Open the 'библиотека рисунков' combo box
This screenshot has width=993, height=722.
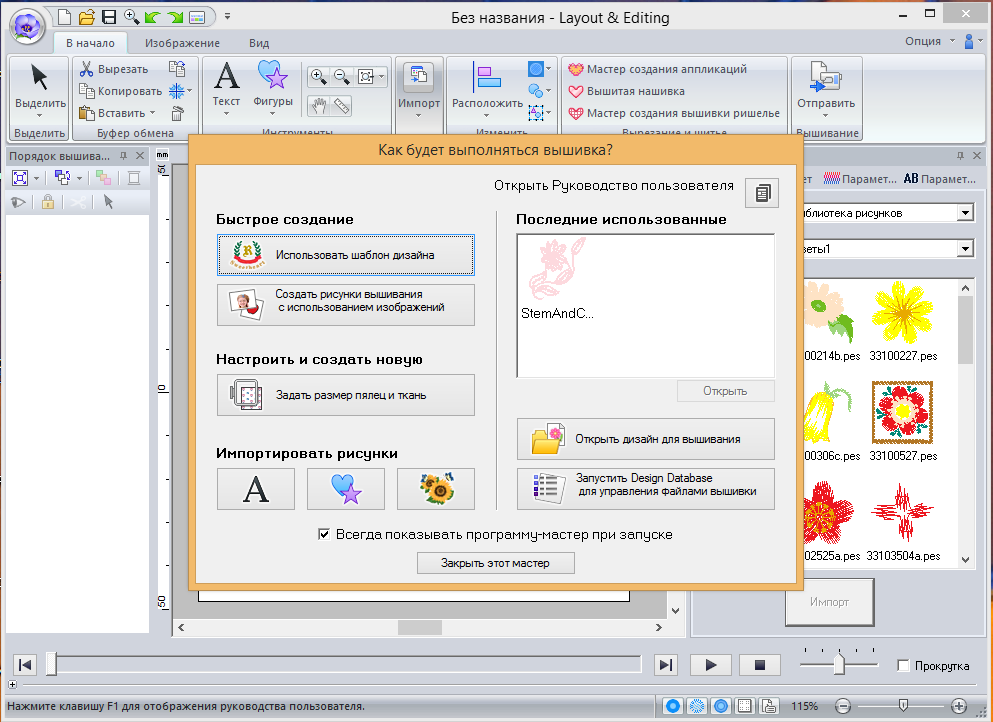(965, 213)
